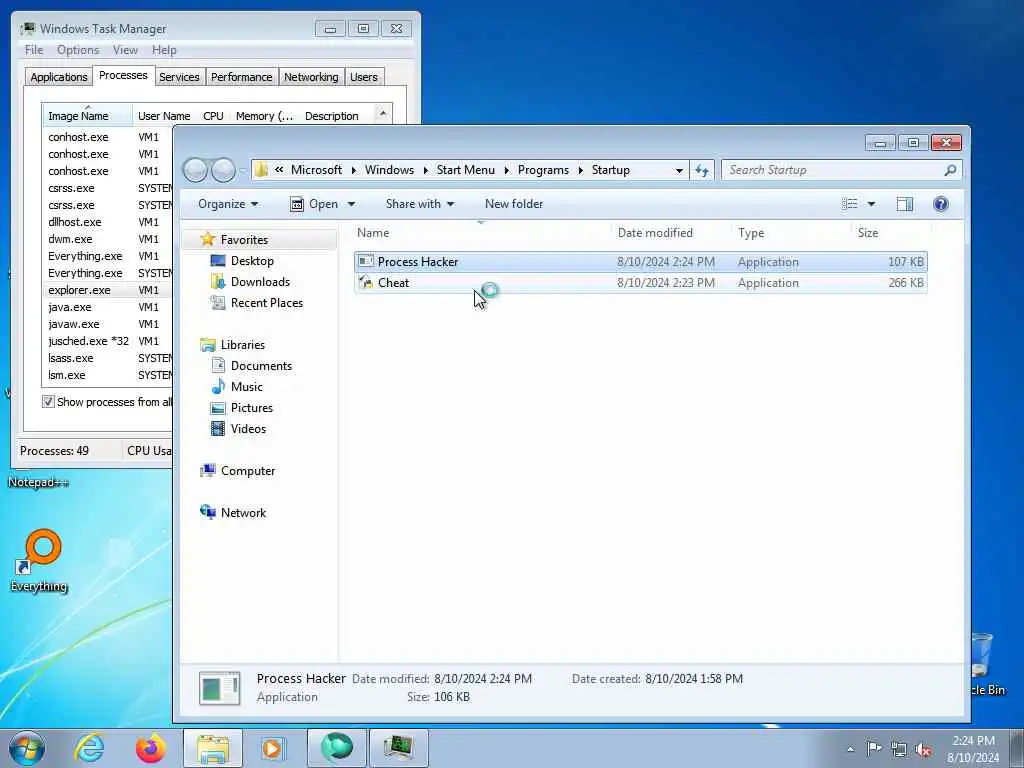The height and width of the screenshot is (768, 1024).
Task: Expand the Organize dropdown
Action: pyautogui.click(x=228, y=204)
